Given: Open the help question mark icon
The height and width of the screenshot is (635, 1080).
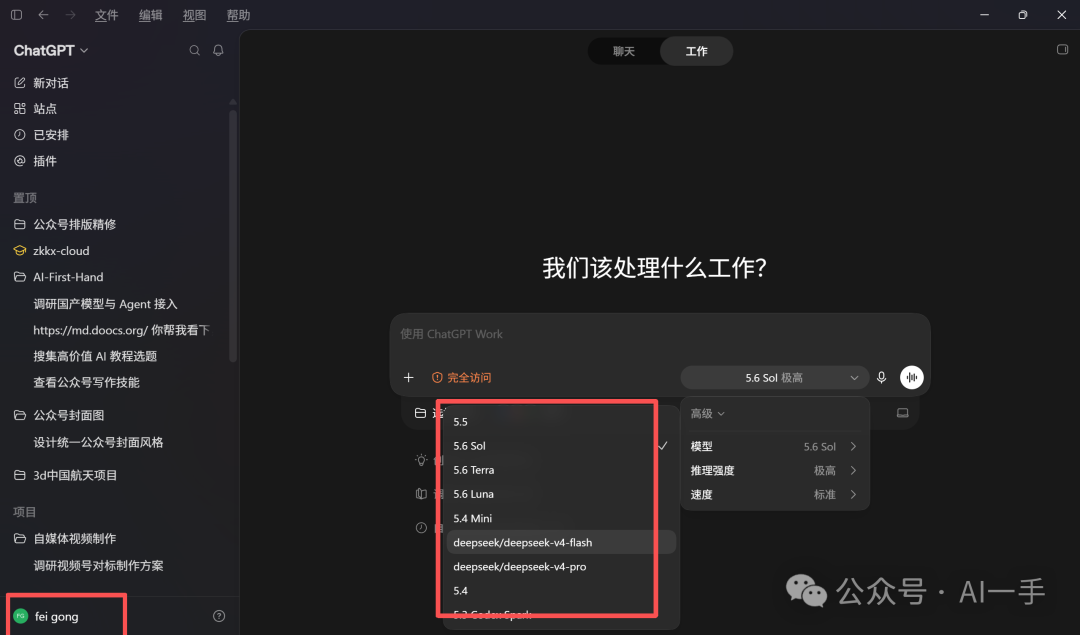Looking at the screenshot, I should (219, 616).
